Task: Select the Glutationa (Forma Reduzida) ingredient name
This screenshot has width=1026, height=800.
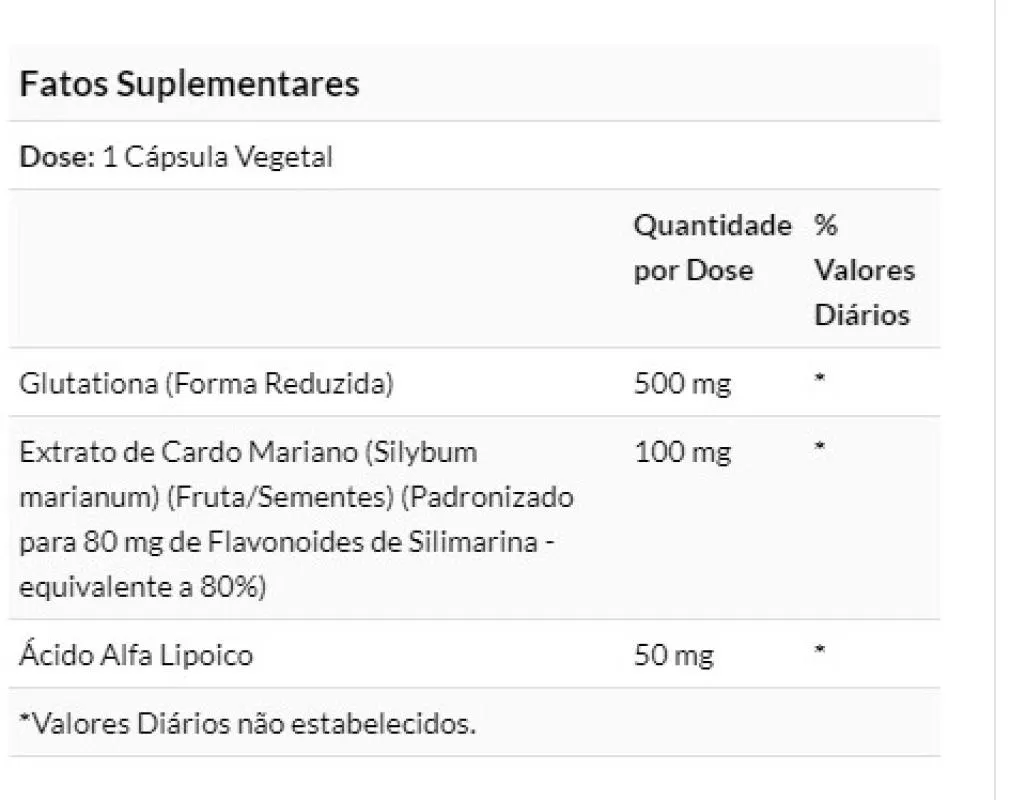Action: point(206,384)
